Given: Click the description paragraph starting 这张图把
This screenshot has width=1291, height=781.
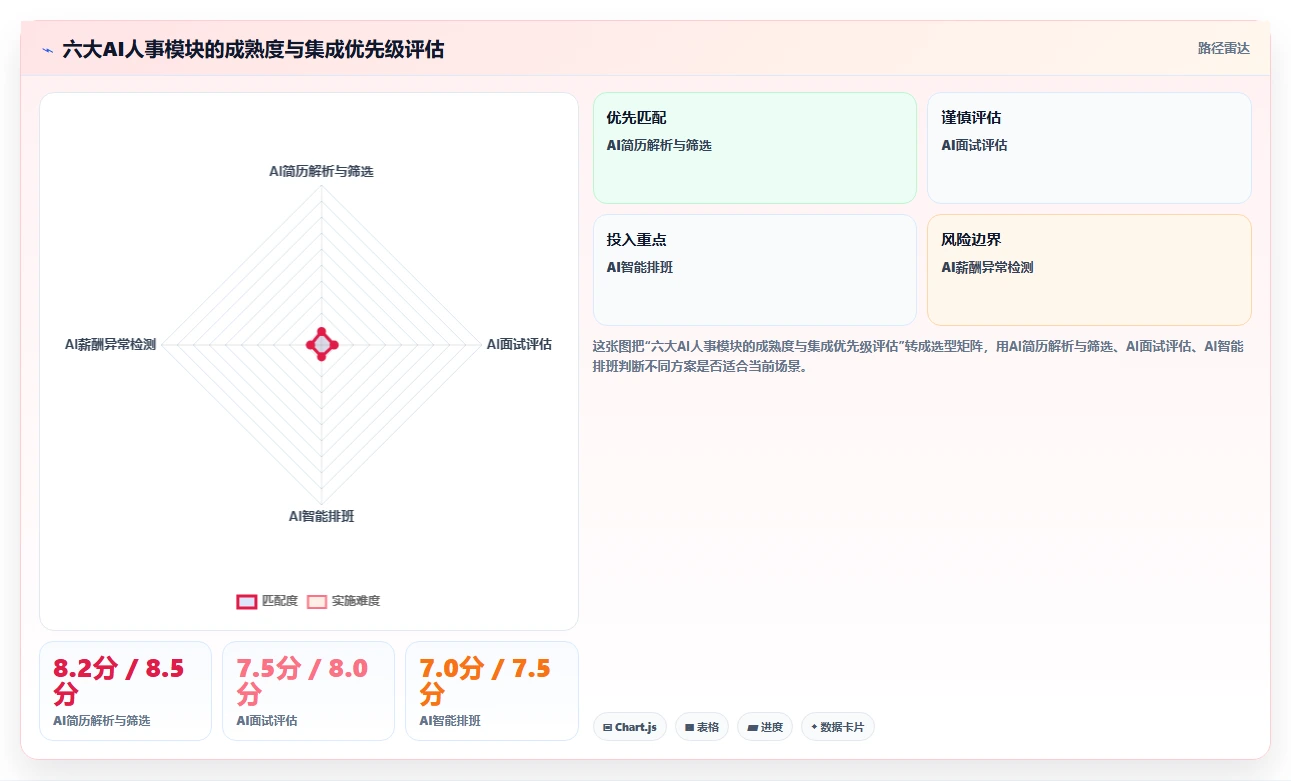Looking at the screenshot, I should click(x=918, y=356).
